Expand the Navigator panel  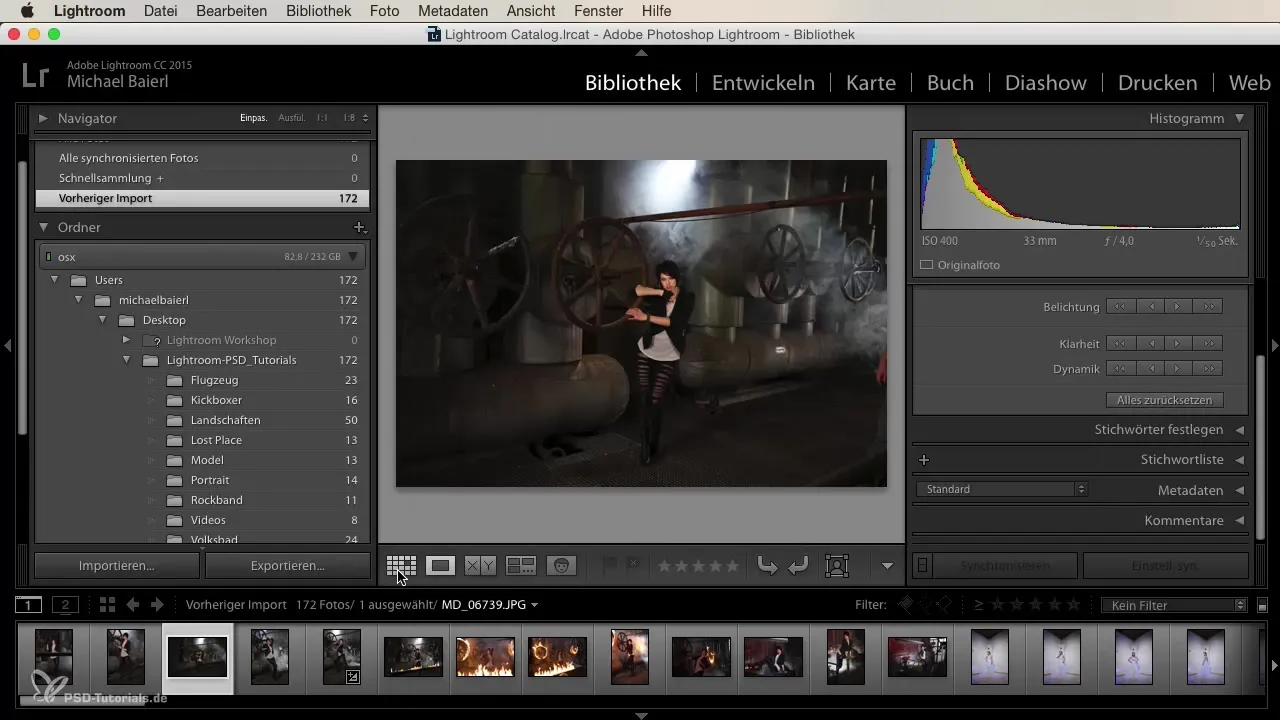[43, 118]
